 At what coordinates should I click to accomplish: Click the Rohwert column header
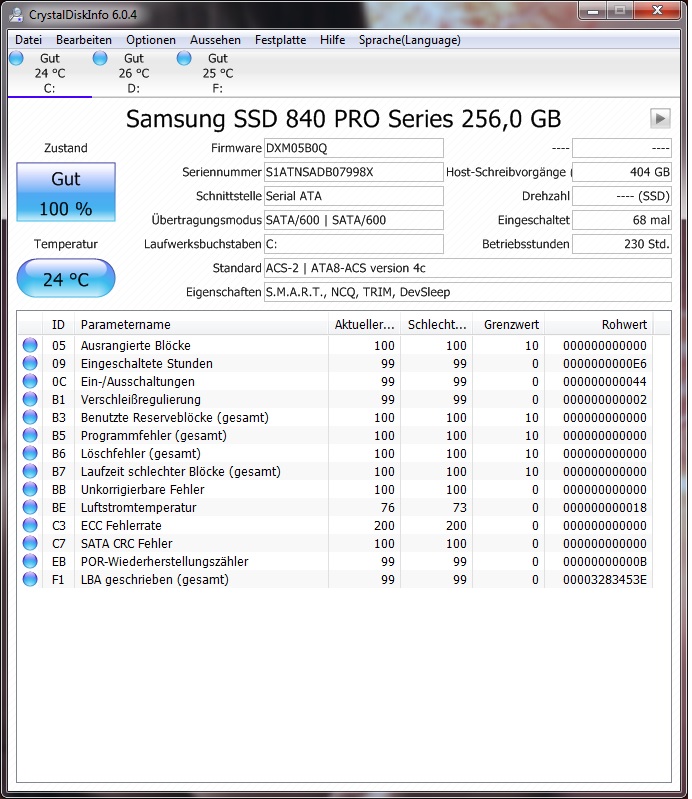pos(599,325)
